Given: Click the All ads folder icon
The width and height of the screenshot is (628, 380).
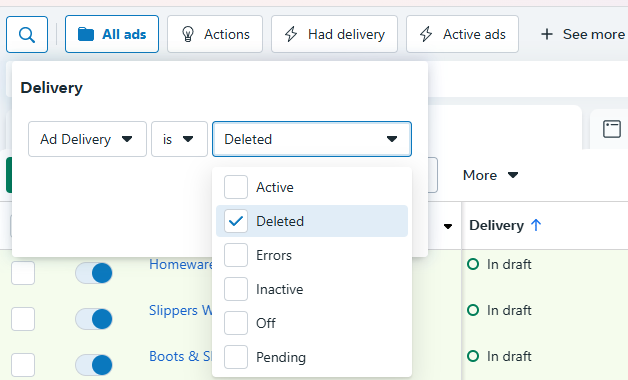Looking at the screenshot, I should 86,34.
